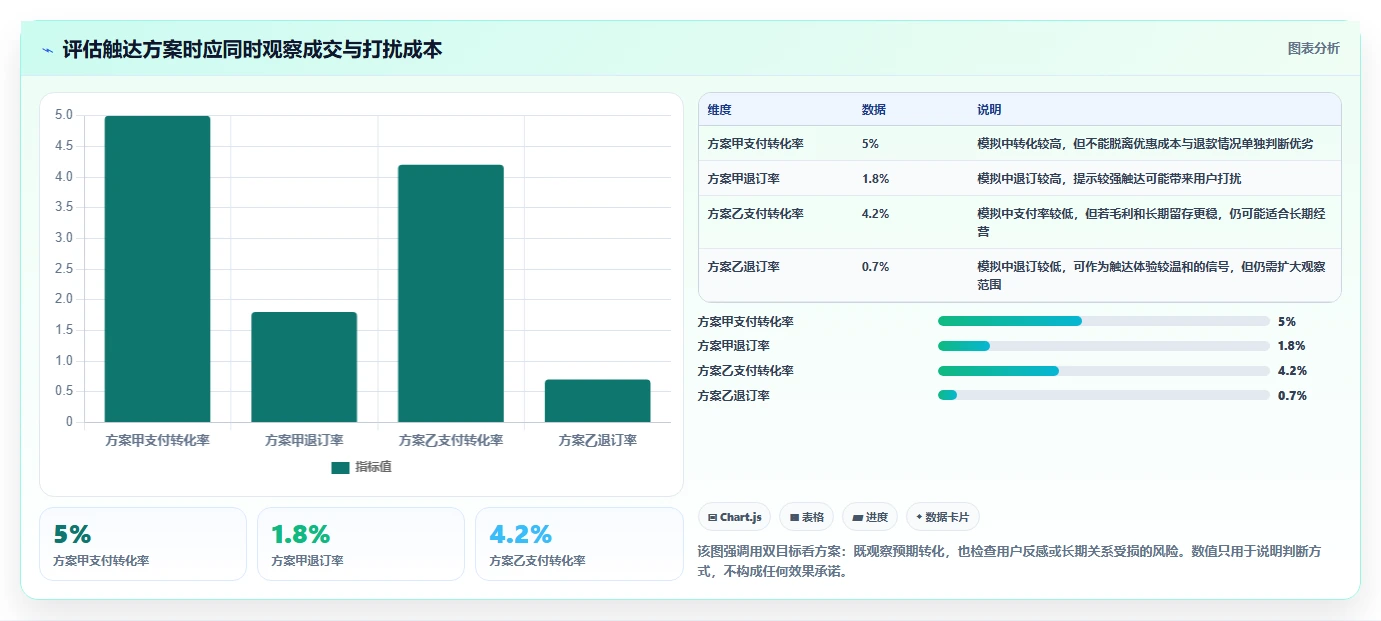Click the 方案甲支付转化率 x-axis label

coord(157,440)
